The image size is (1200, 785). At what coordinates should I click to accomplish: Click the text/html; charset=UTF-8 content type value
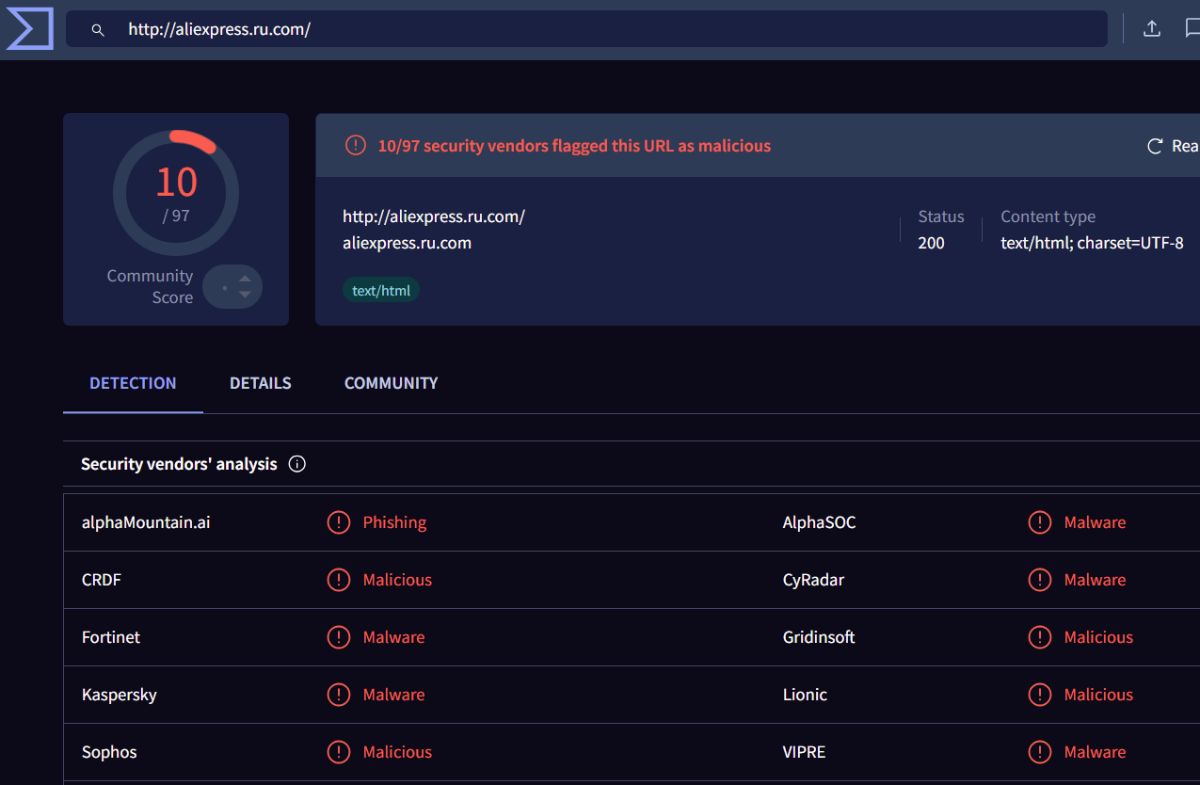(1092, 243)
